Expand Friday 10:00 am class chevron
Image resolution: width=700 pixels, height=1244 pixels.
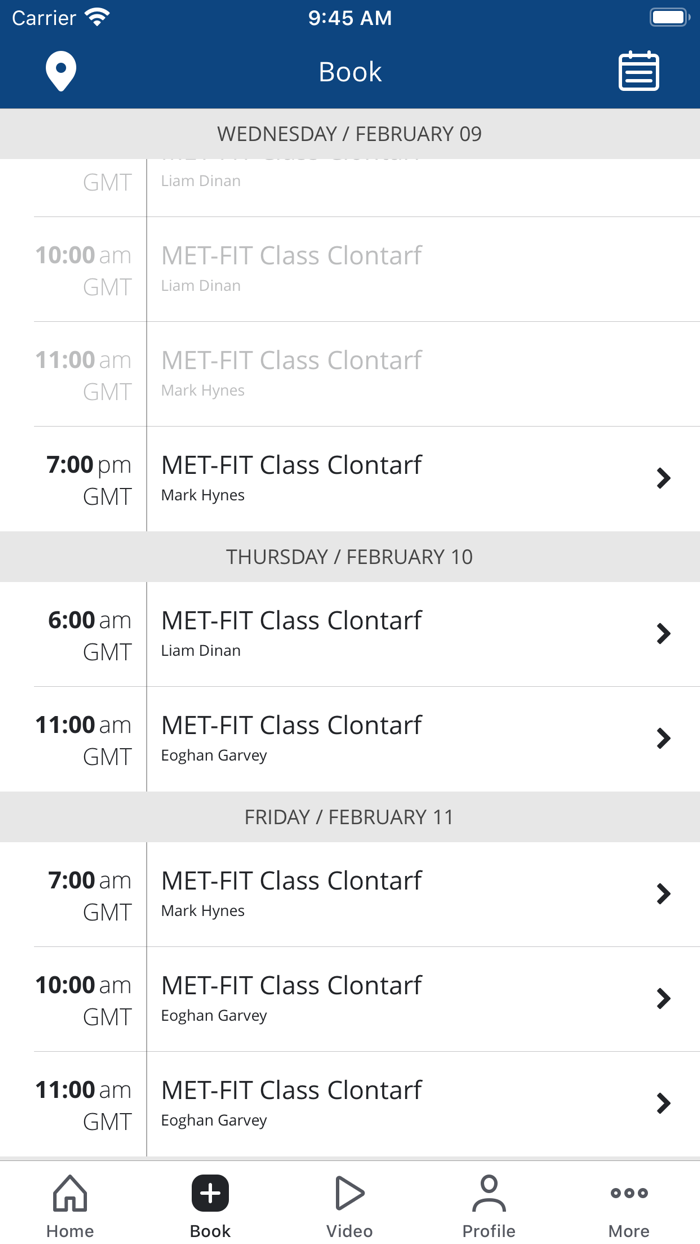pyautogui.click(x=663, y=999)
